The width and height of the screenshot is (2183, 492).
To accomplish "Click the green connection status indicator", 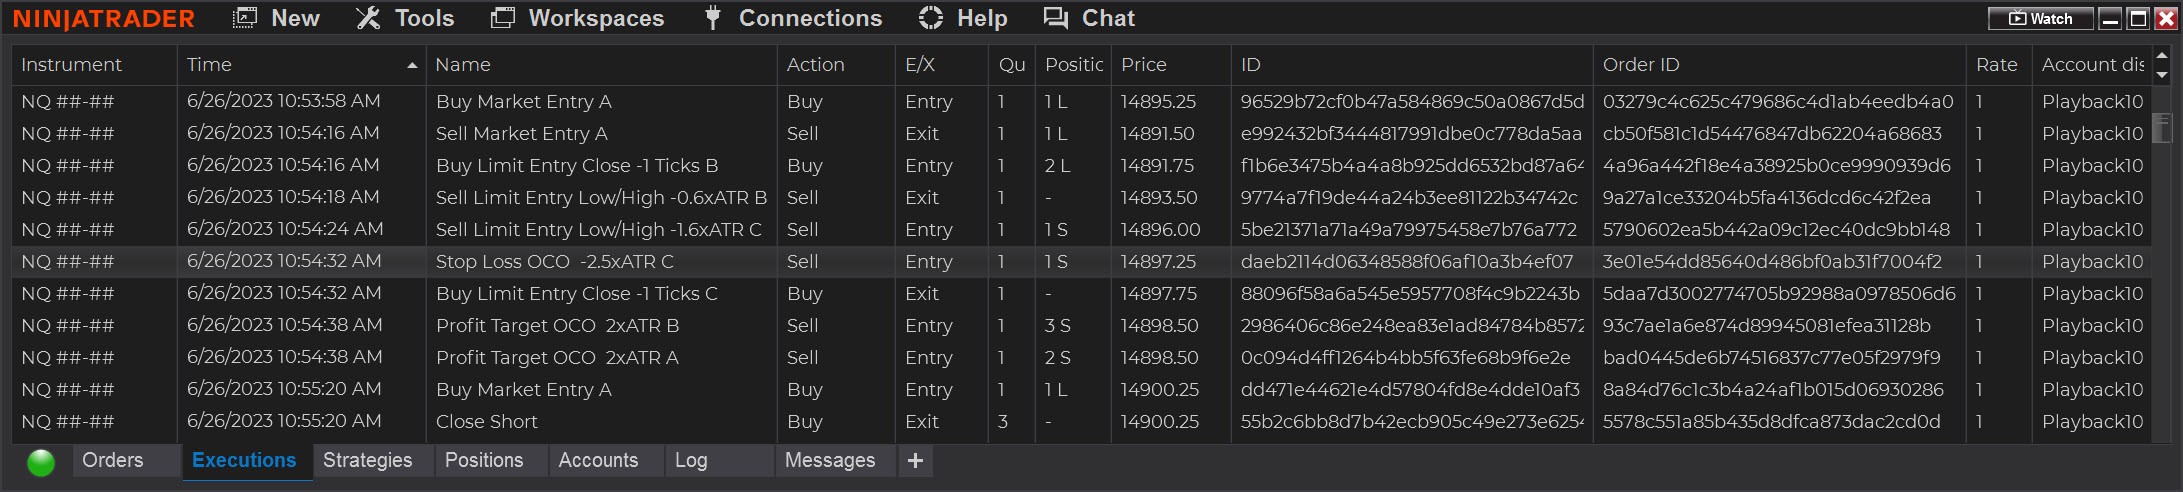I will (41, 462).
